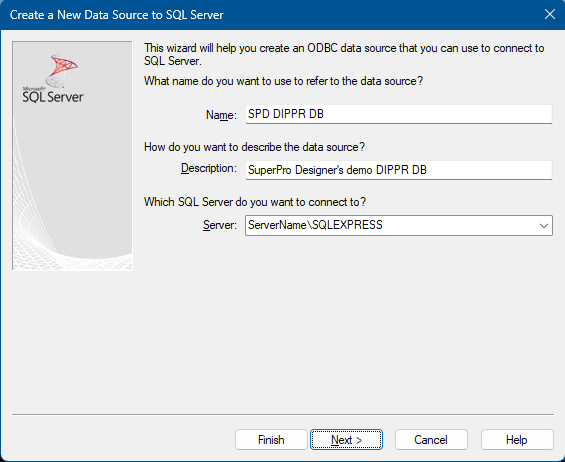Click the Microsoft SQL Server logo image
565x462 pixels.
(x=72, y=155)
